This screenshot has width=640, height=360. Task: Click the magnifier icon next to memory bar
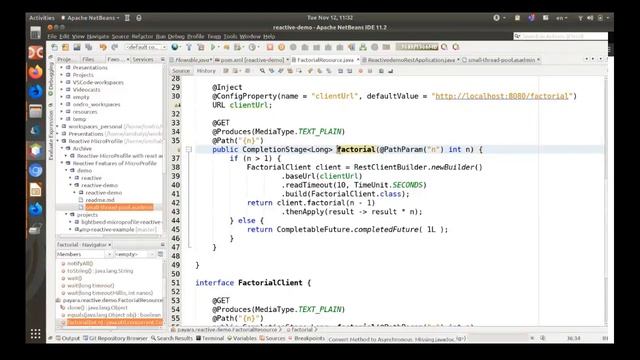[x=444, y=47]
